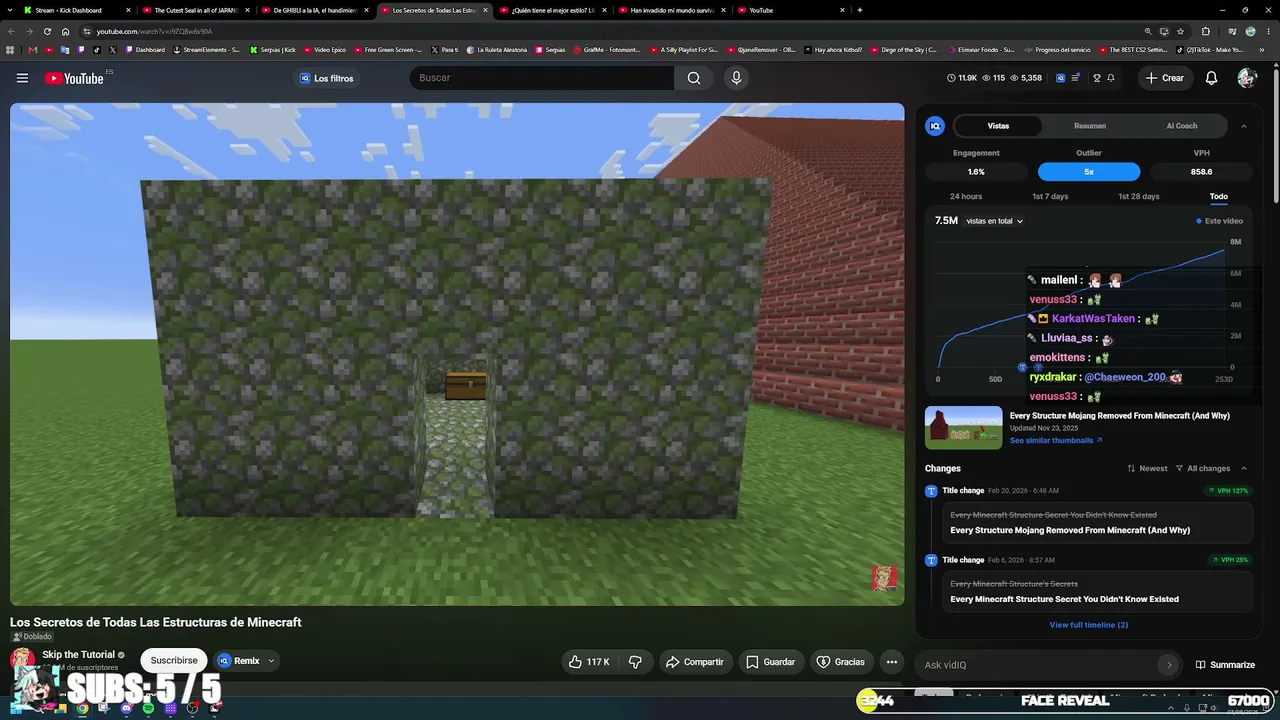
Task: Select the Todo range tab
Action: pos(1218,197)
